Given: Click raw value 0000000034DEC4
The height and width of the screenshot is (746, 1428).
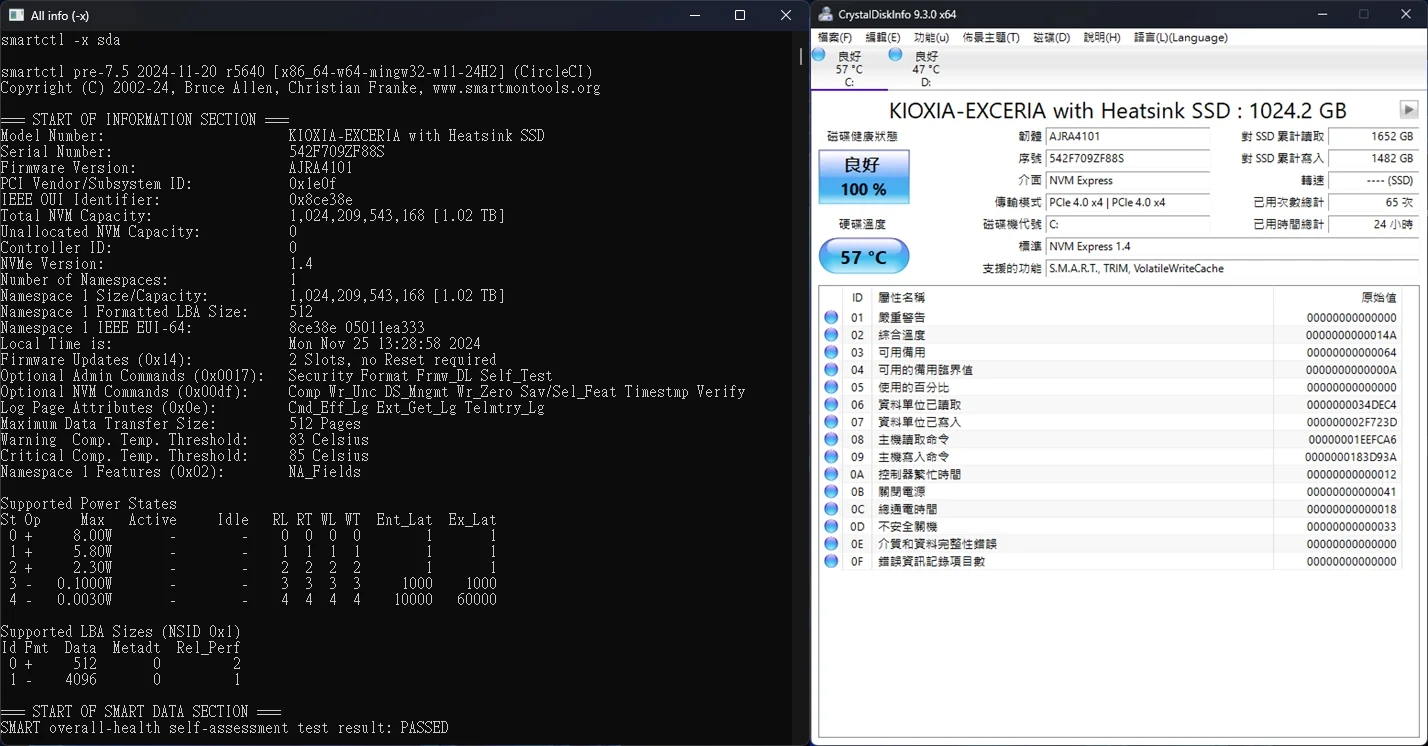Looking at the screenshot, I should point(1351,405).
